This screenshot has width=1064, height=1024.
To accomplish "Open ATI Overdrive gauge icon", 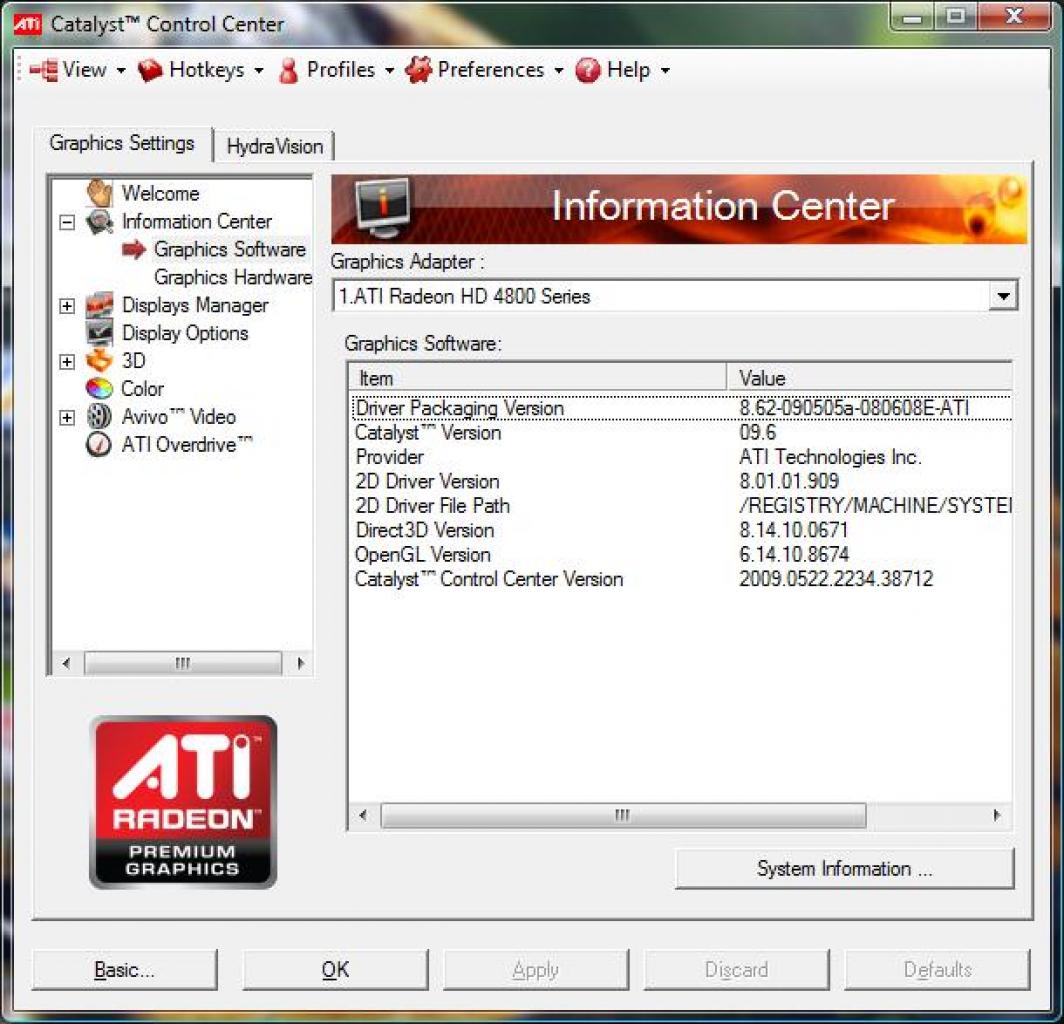I will pyautogui.click(x=99, y=444).
